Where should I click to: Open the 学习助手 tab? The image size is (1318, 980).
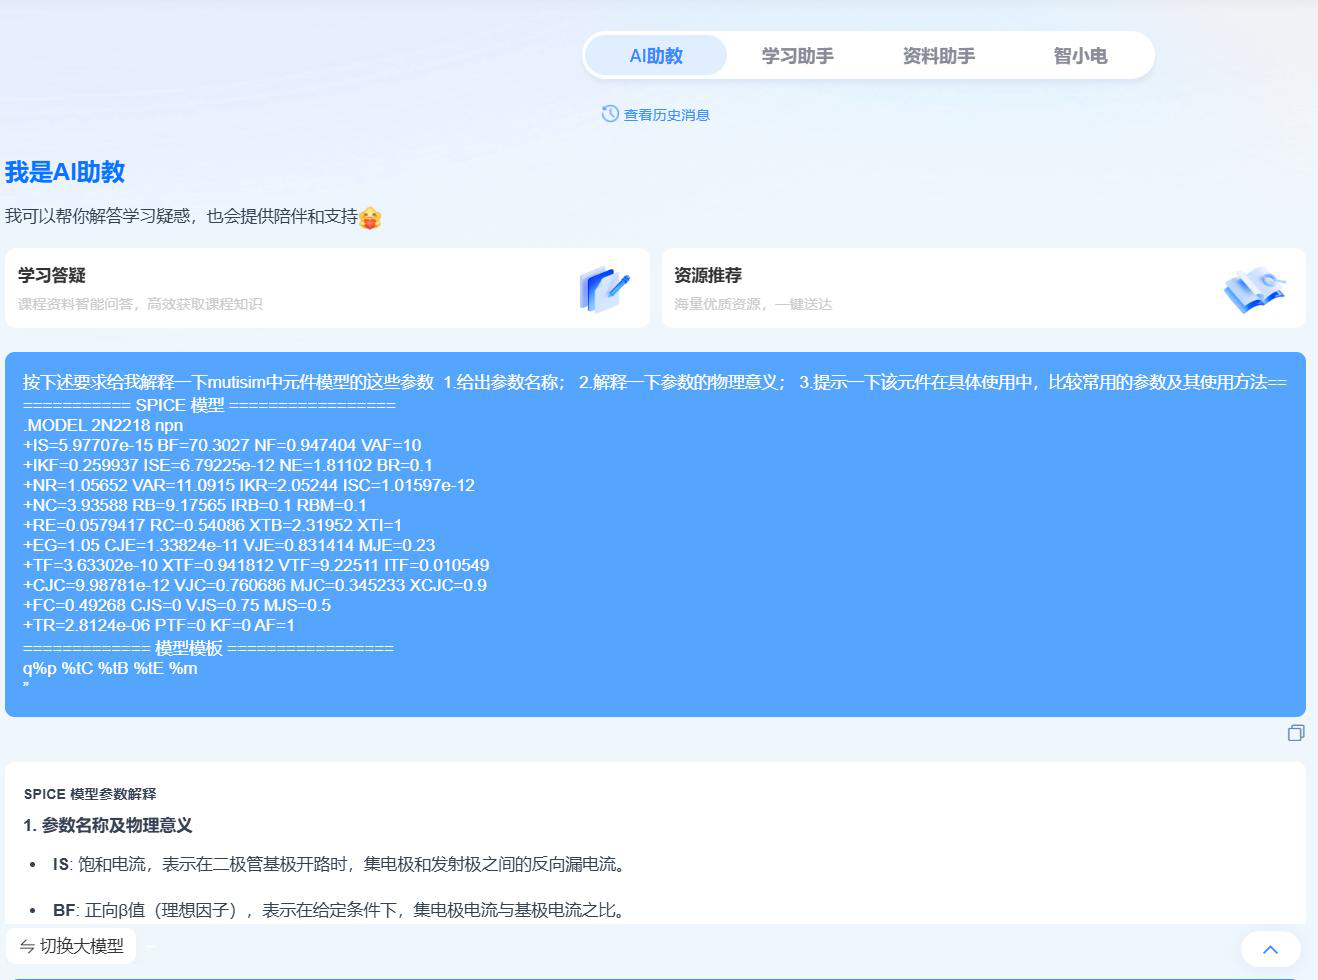(x=797, y=56)
